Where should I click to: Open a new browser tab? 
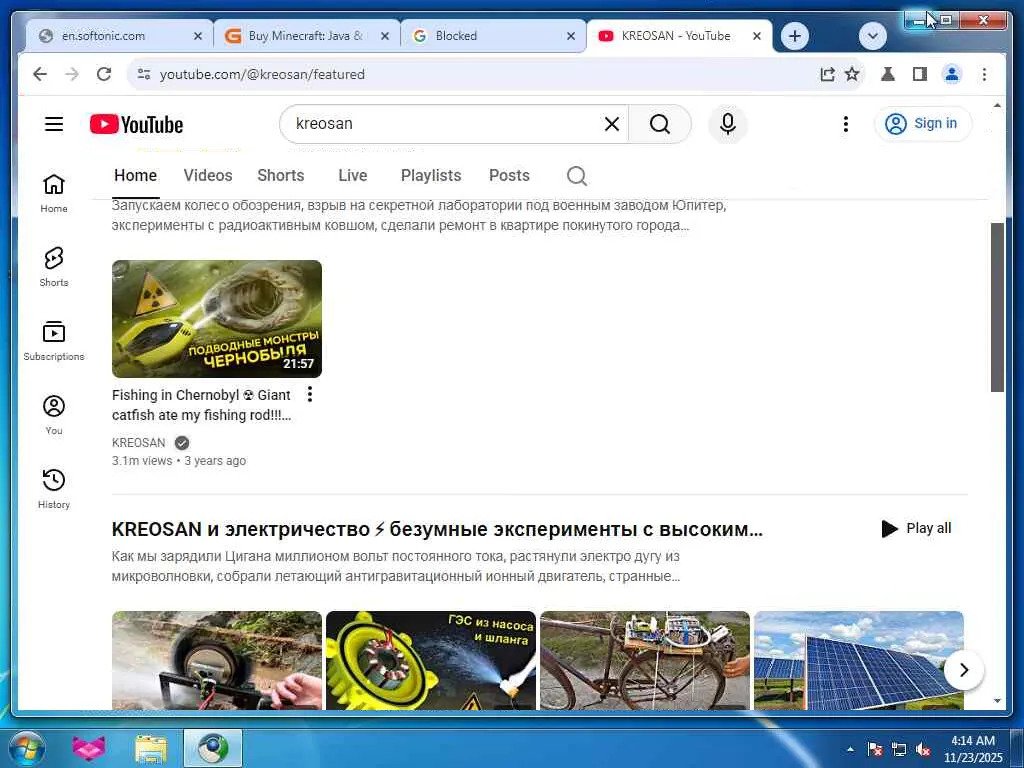[x=795, y=36]
